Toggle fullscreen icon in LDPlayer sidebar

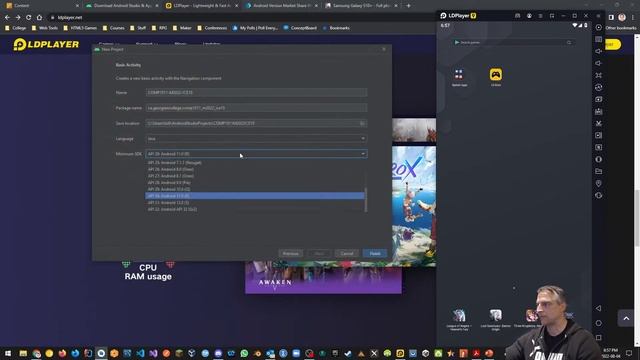(598, 75)
